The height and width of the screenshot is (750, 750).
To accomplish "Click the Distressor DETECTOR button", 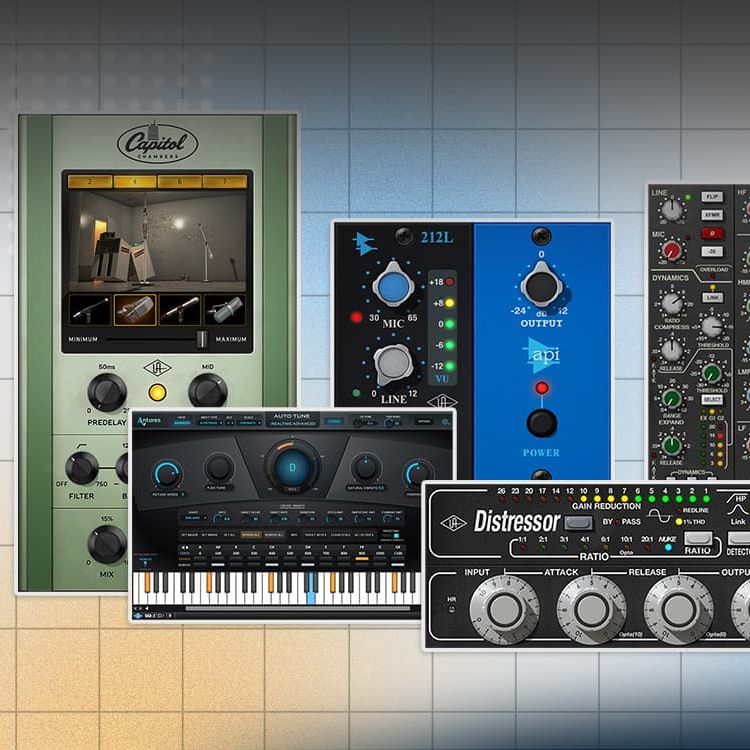I will point(739,538).
